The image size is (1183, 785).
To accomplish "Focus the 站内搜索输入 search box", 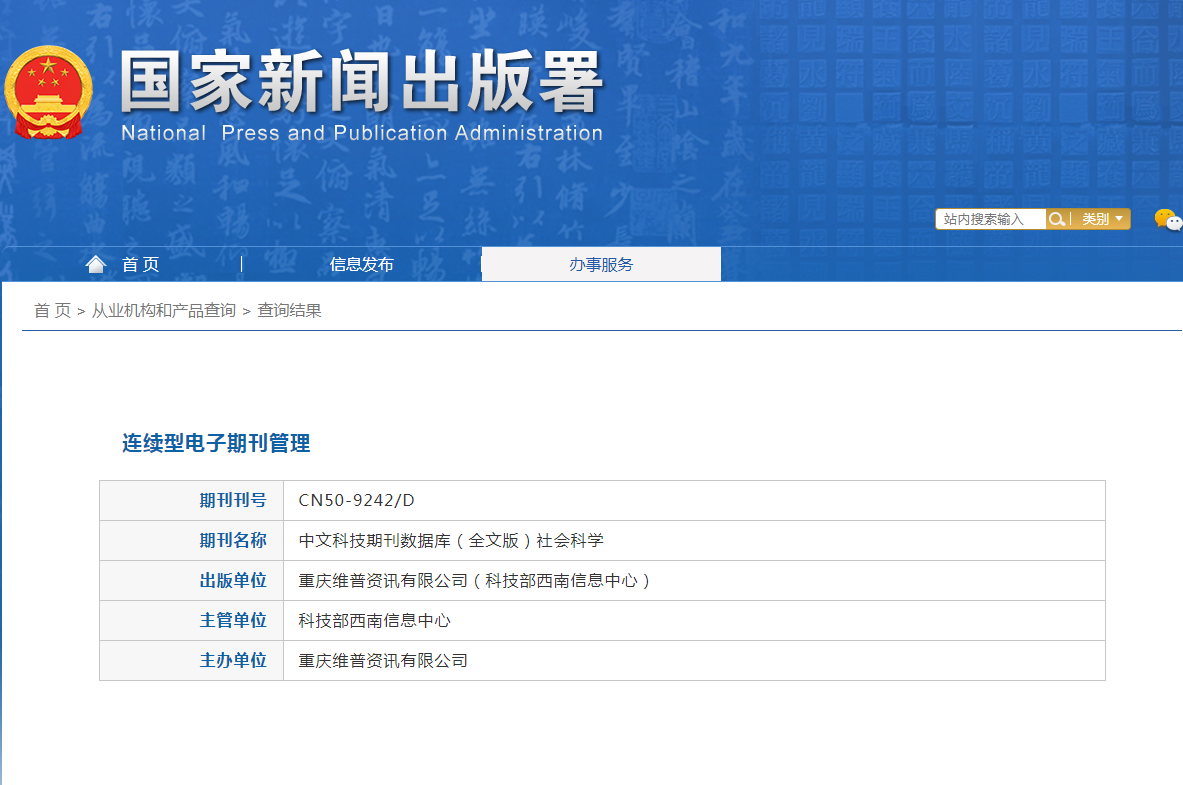I will 989,219.
